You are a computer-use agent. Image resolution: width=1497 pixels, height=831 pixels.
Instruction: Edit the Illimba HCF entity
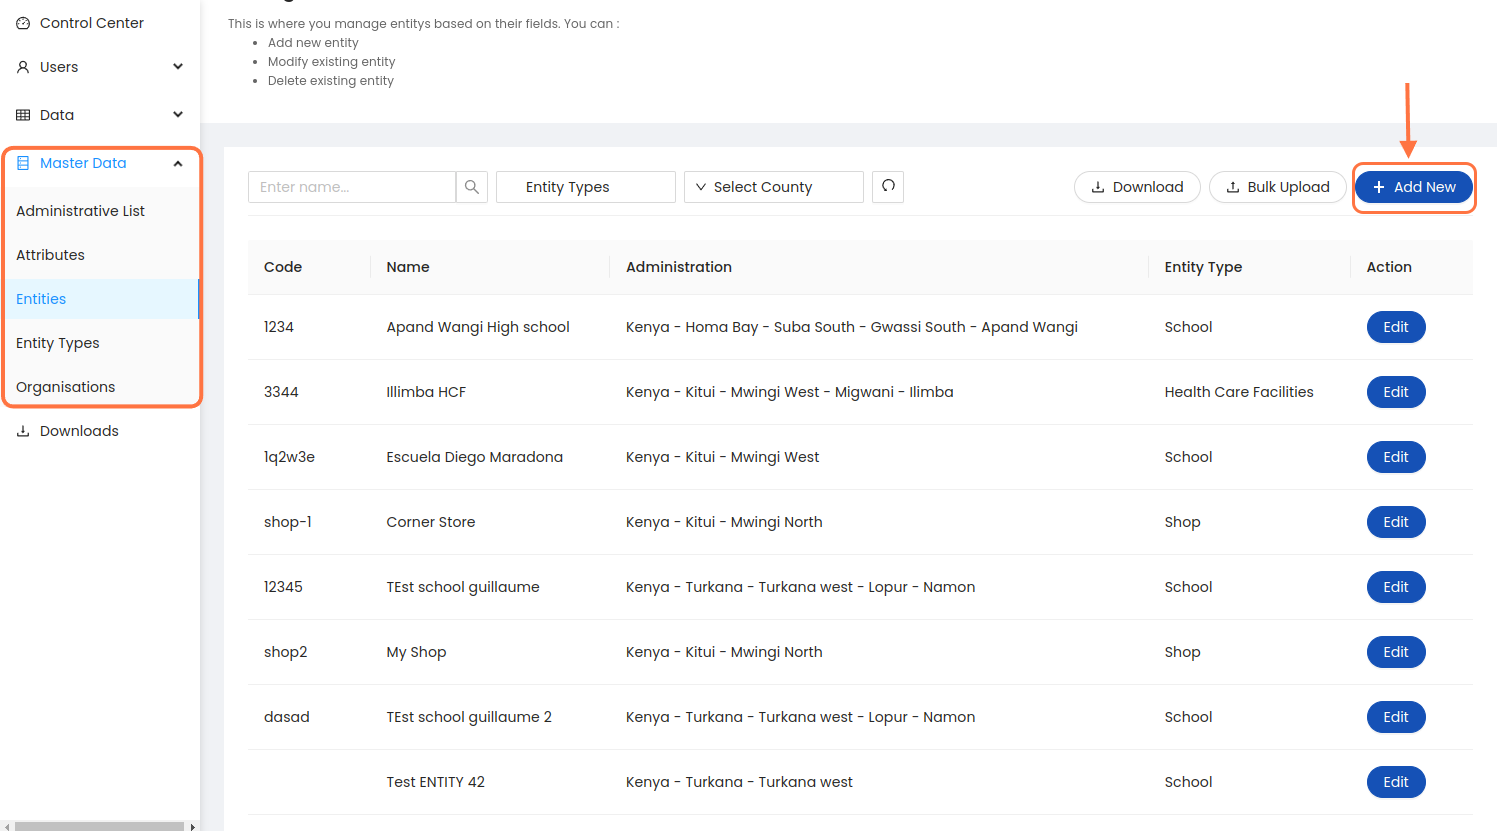(x=1396, y=392)
